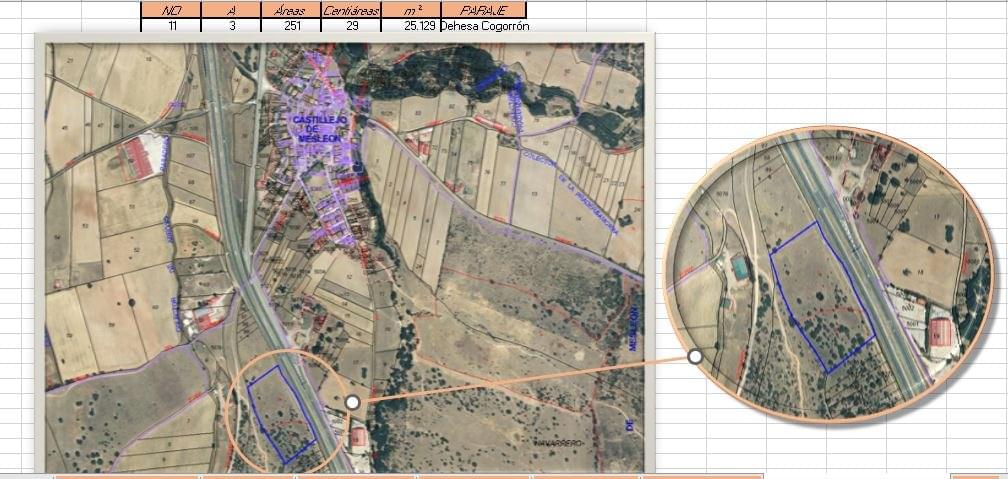The image size is (1008, 479).
Task: Click the cell with value 29
Action: coord(351,26)
